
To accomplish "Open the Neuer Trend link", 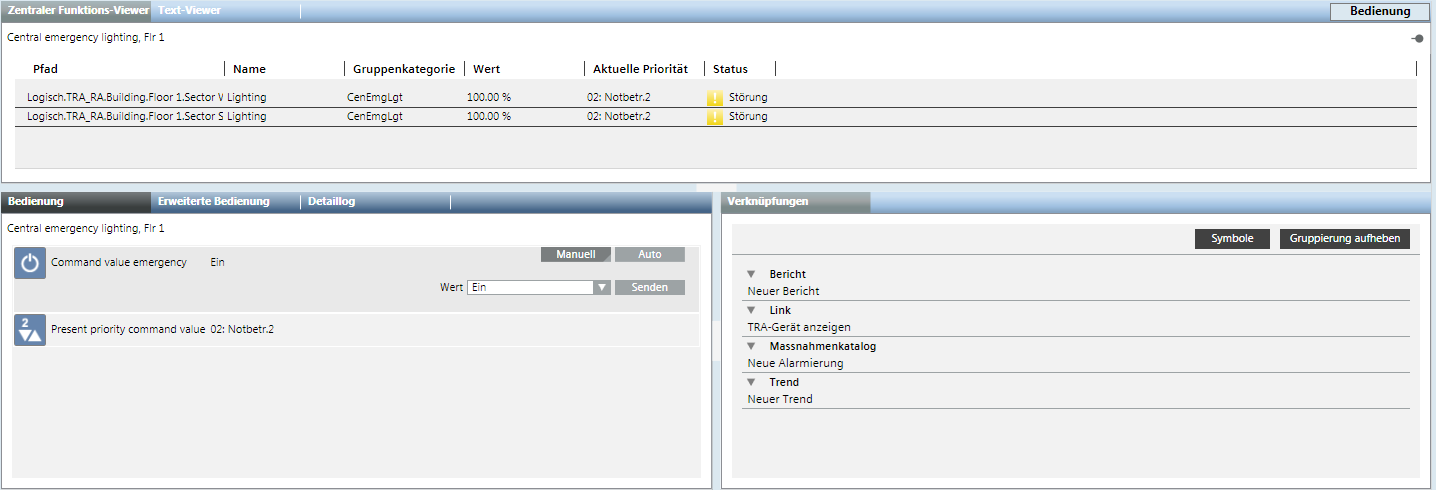I will coord(780,399).
